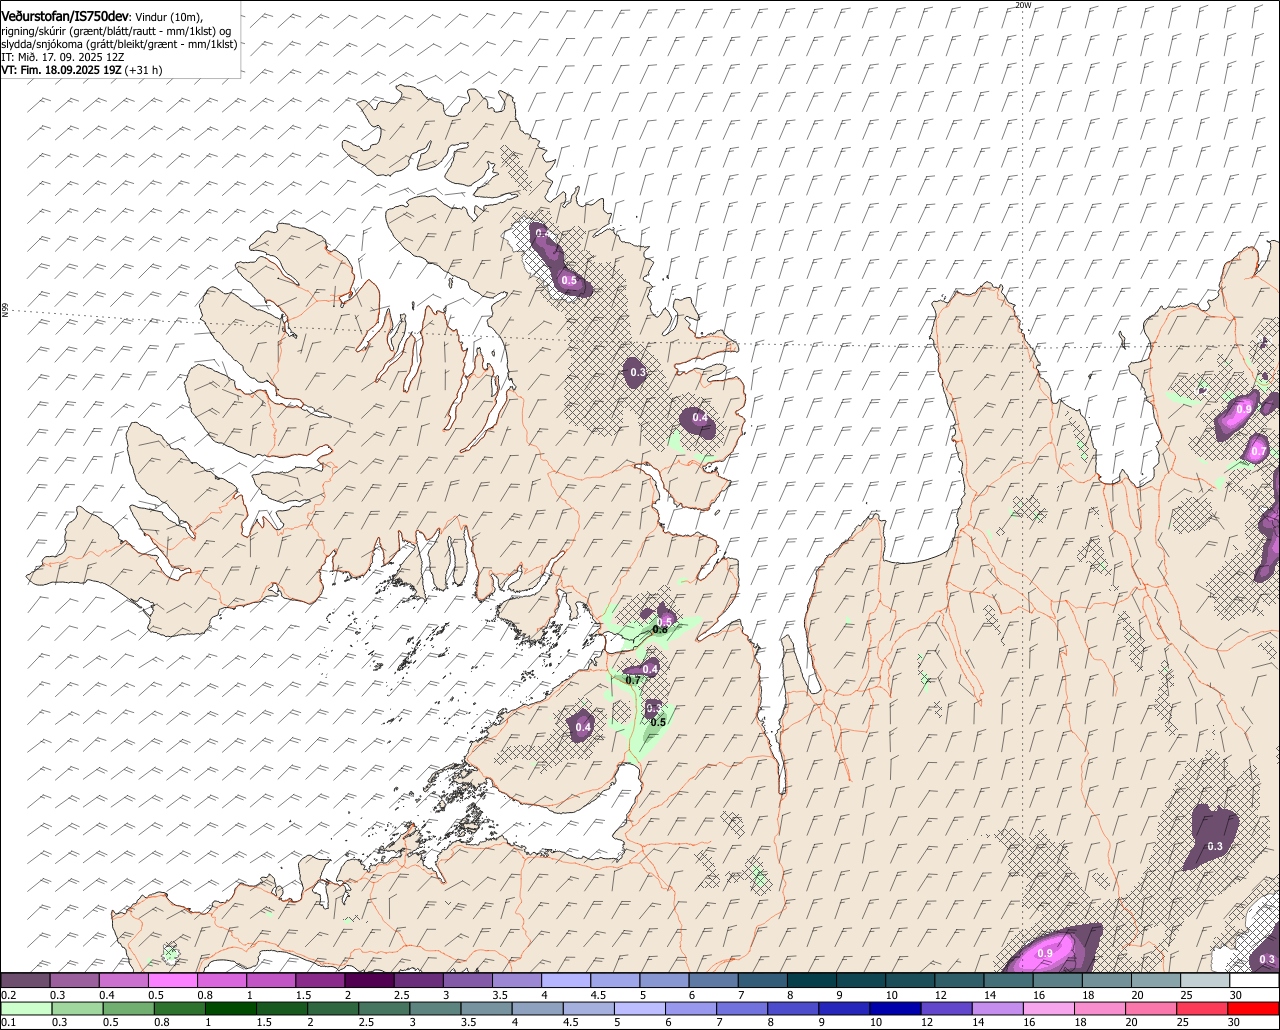1280x1030 pixels.
Task: Pick lower legend bright red swatch labeled 30
Action: click(x=1254, y=1008)
